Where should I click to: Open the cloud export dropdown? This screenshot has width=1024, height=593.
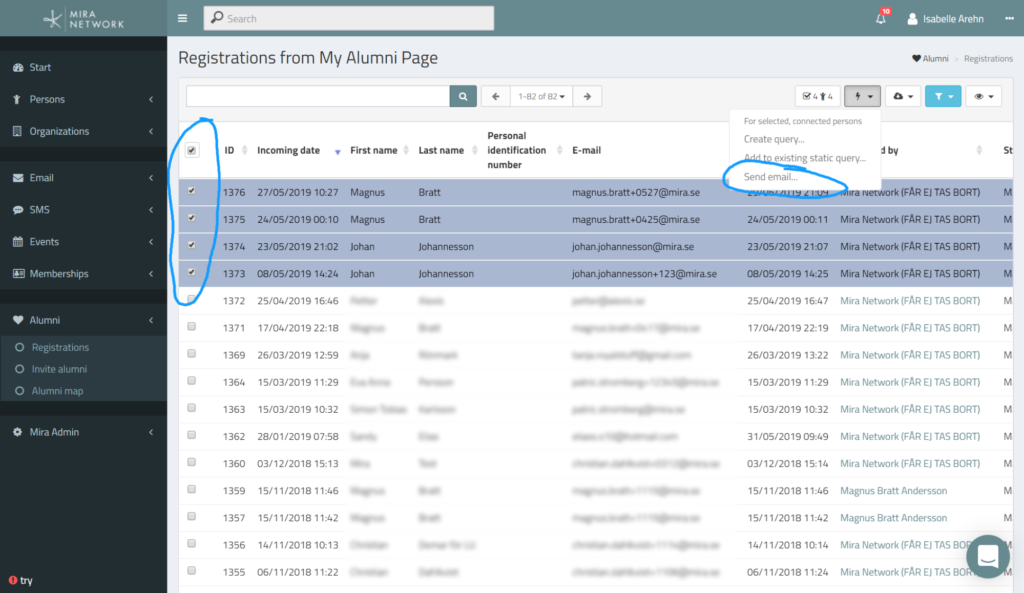click(903, 96)
